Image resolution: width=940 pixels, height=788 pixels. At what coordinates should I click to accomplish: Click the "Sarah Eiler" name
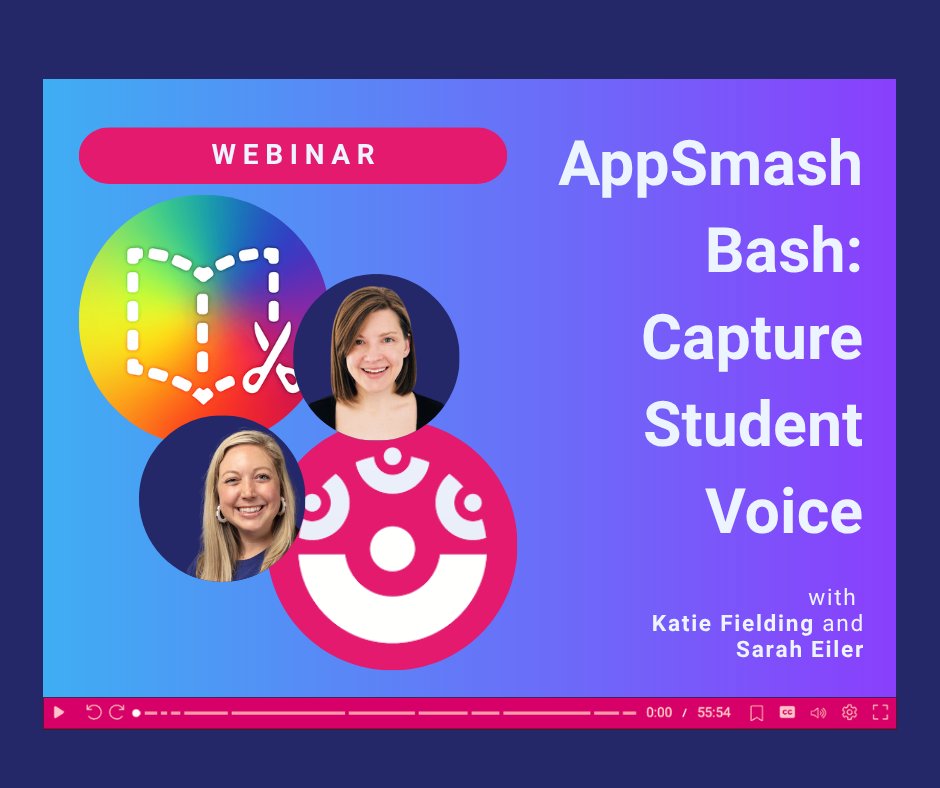pyautogui.click(x=800, y=649)
